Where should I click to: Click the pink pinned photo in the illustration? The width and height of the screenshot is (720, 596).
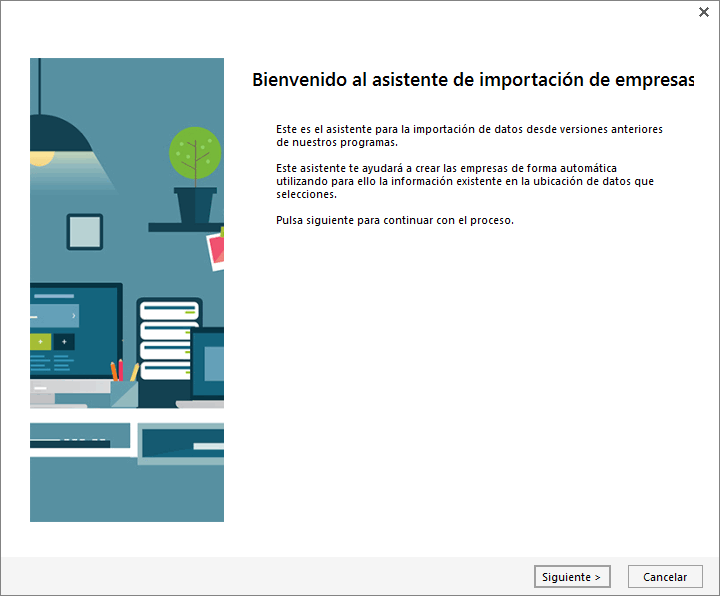(215, 250)
